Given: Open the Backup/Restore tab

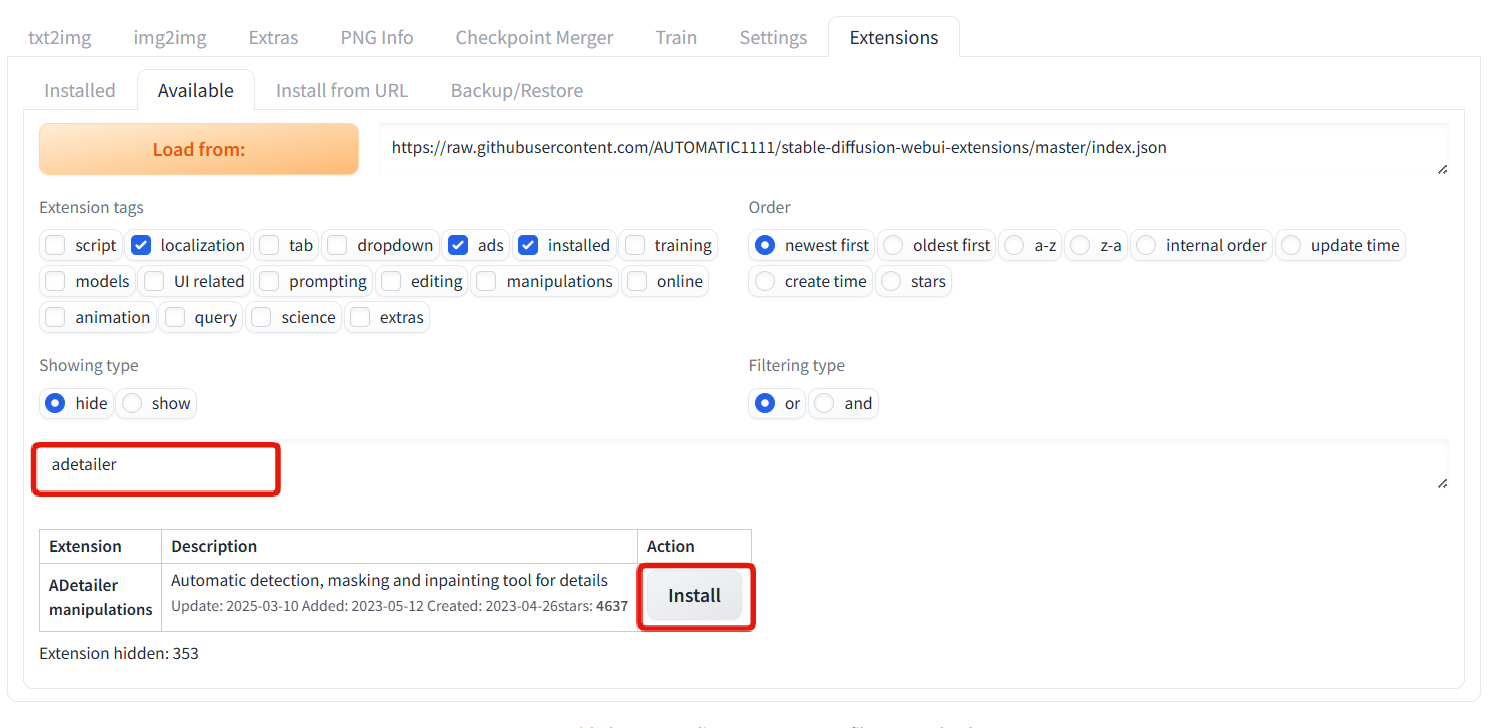Looking at the screenshot, I should click(516, 90).
